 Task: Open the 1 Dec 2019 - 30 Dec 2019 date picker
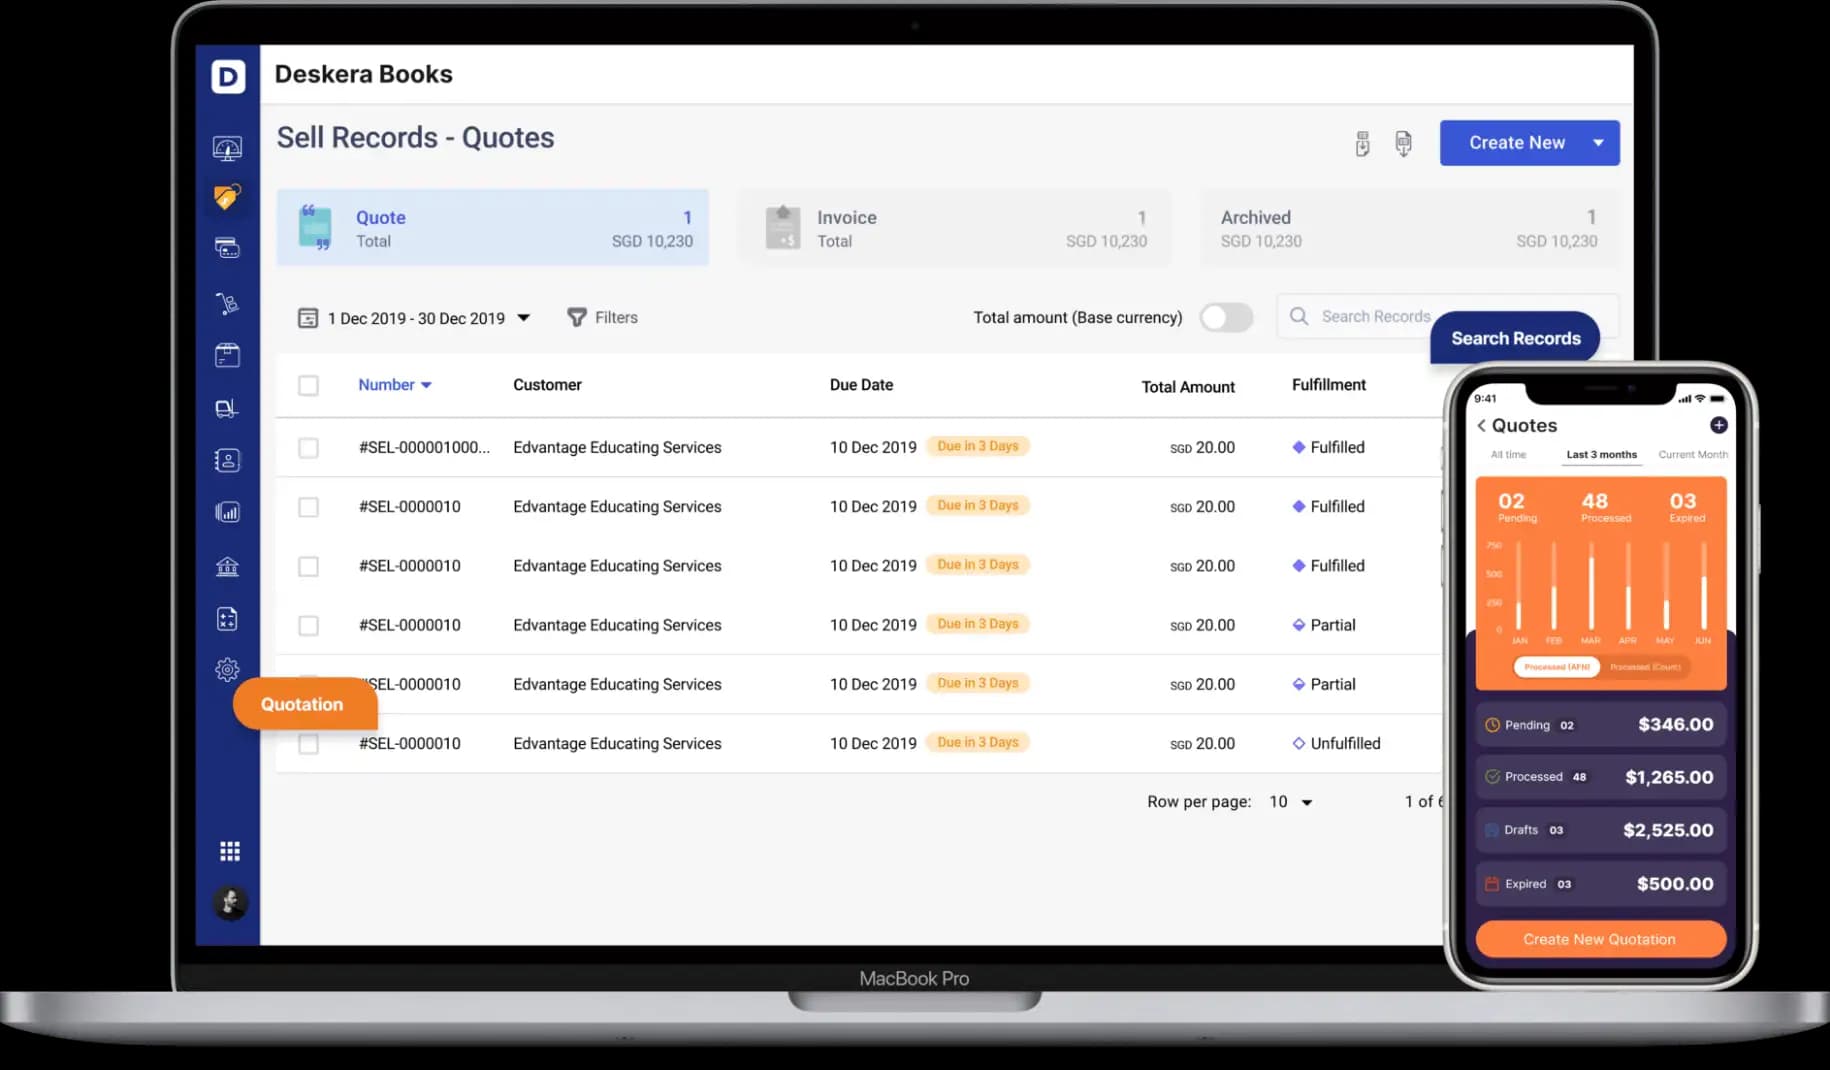414,318
